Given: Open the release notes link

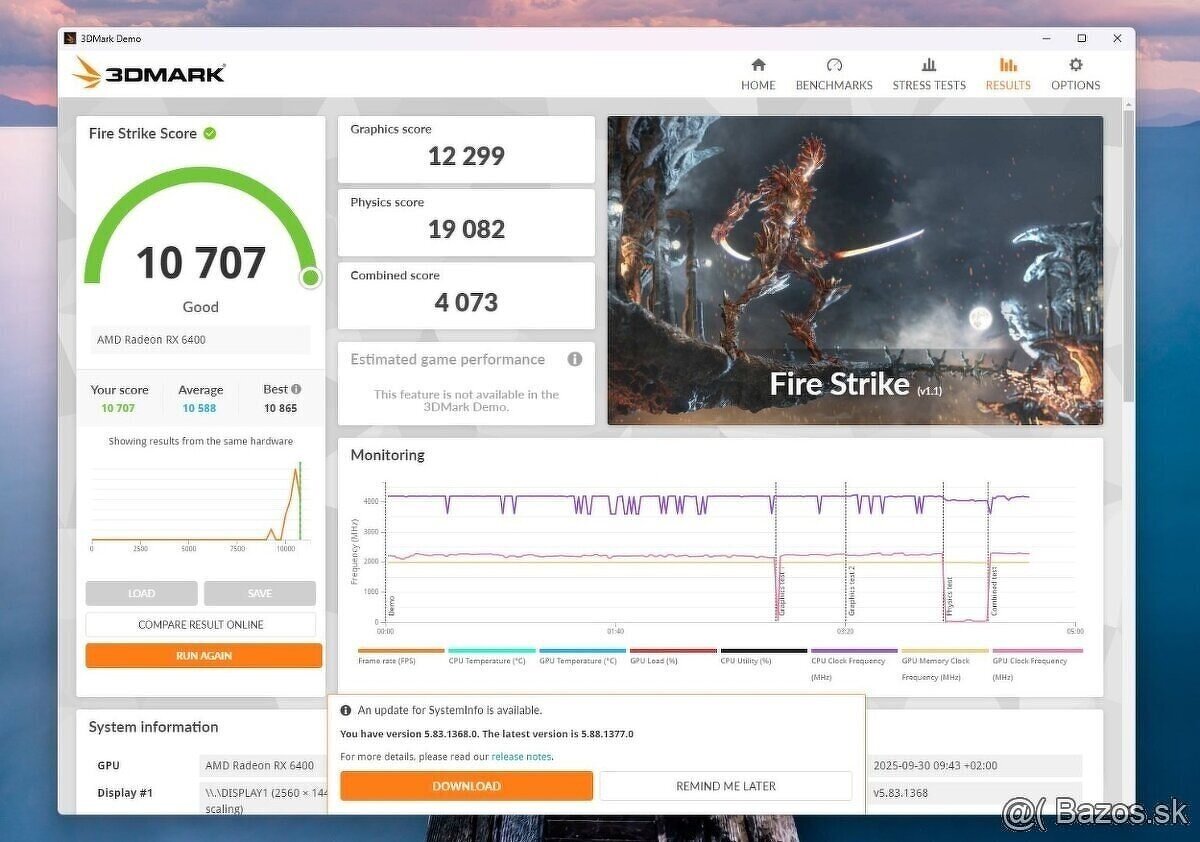Looking at the screenshot, I should click(x=522, y=756).
